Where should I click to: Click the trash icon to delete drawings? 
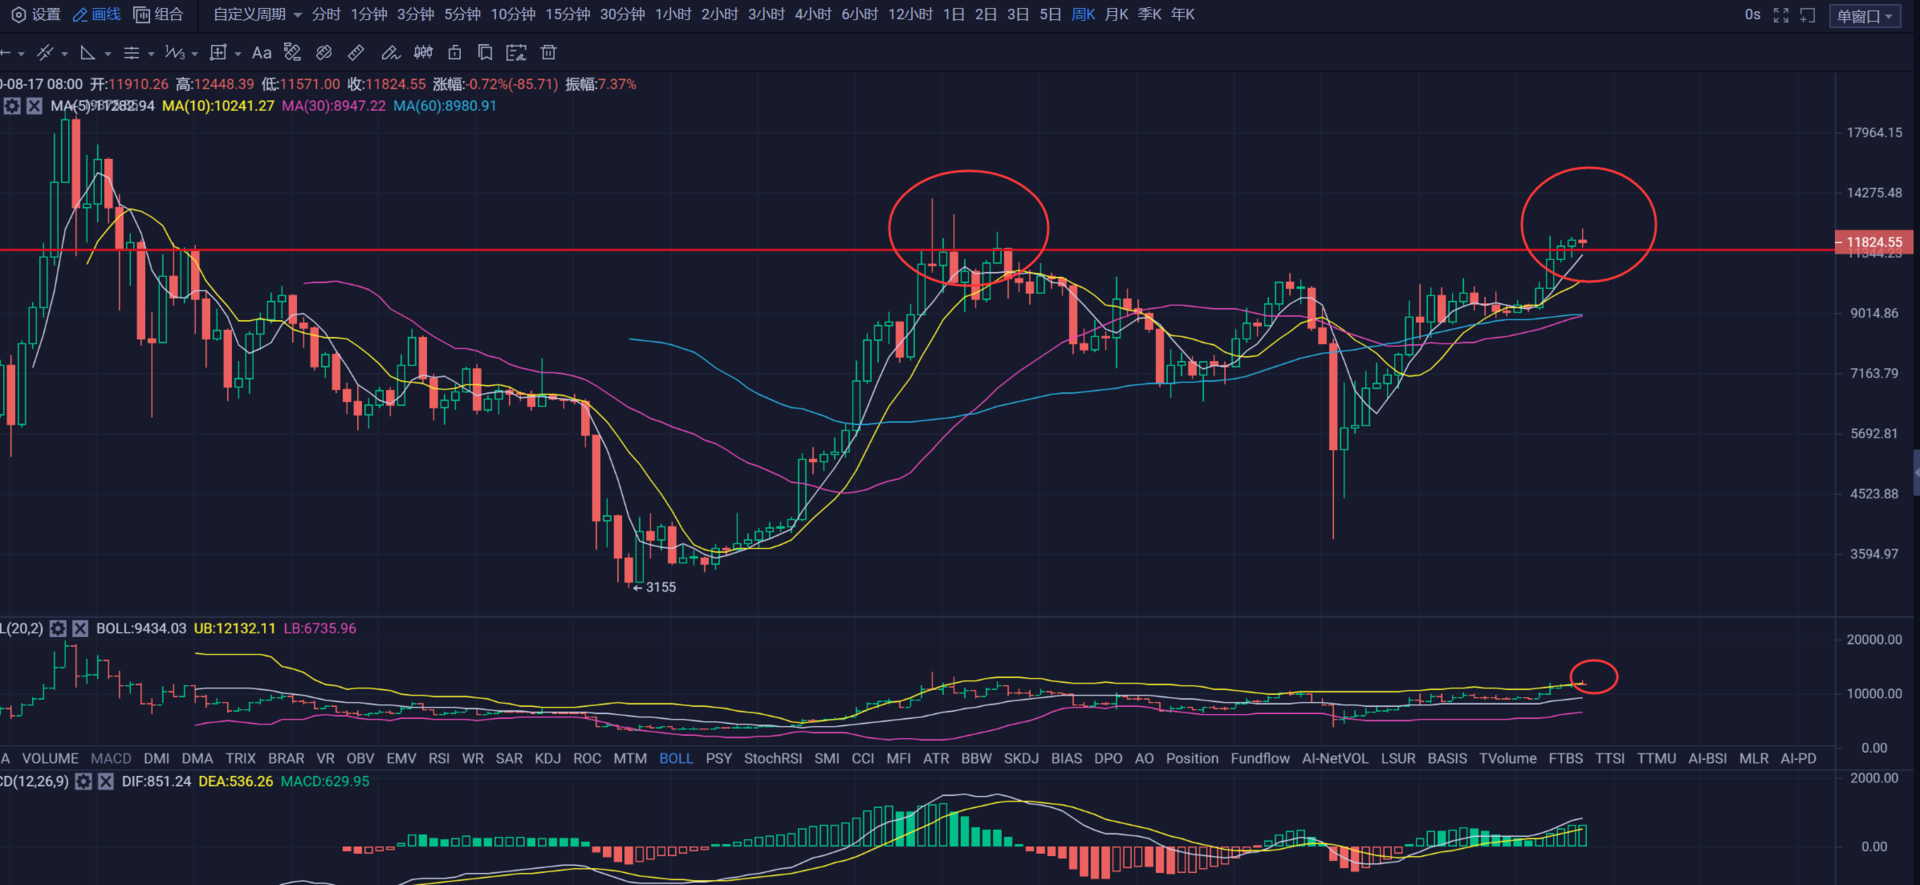click(548, 53)
